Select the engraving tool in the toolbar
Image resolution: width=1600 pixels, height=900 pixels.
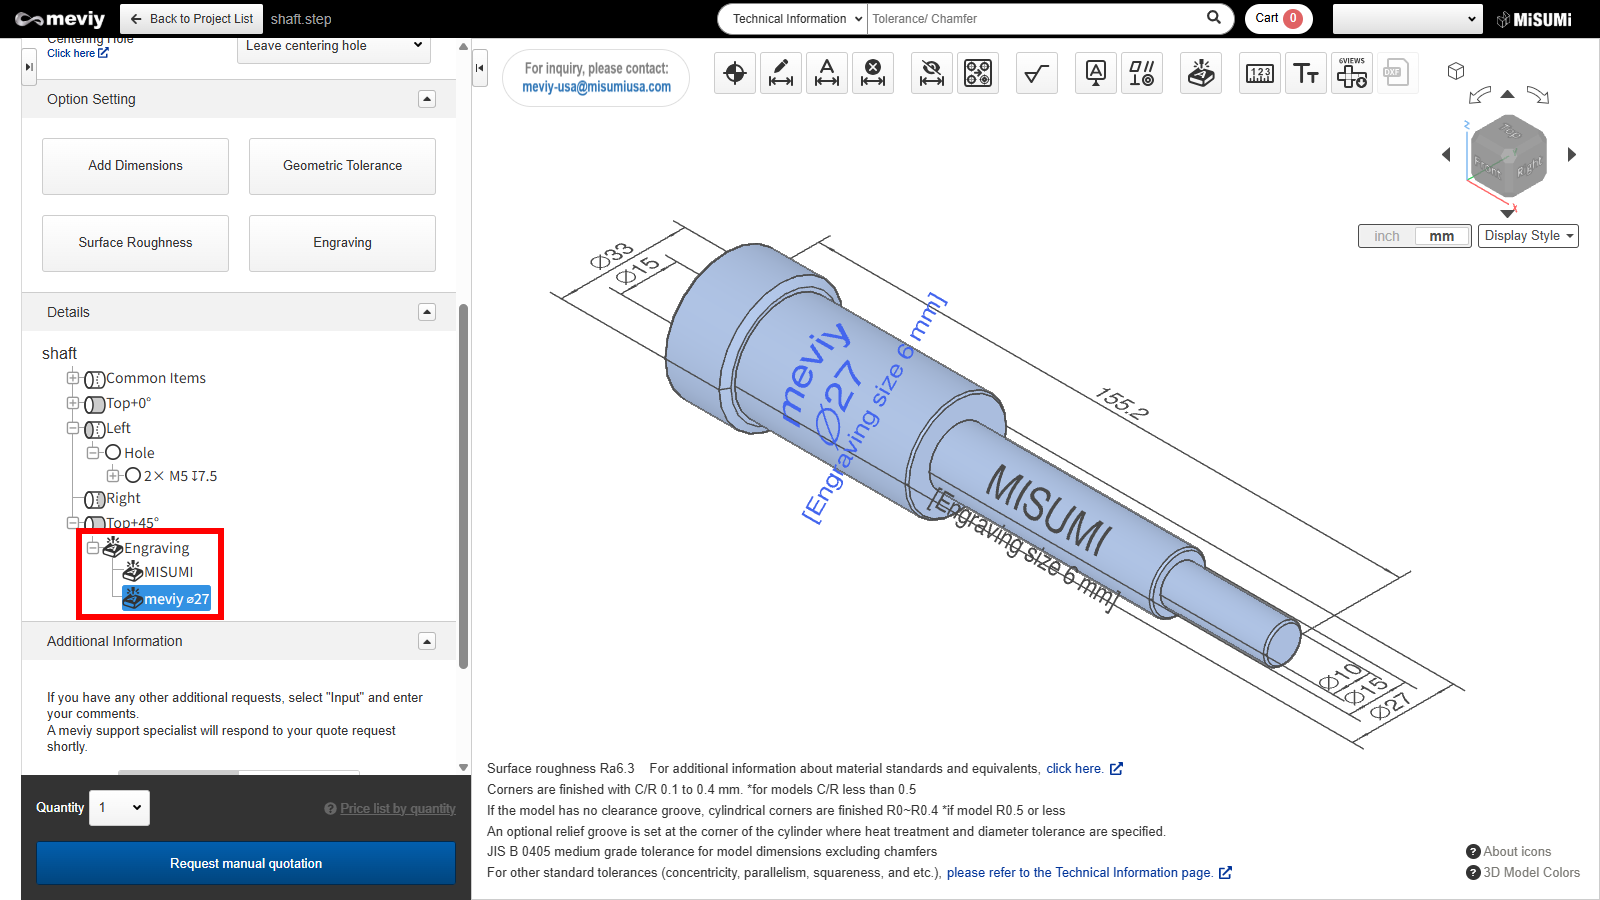(x=1201, y=73)
